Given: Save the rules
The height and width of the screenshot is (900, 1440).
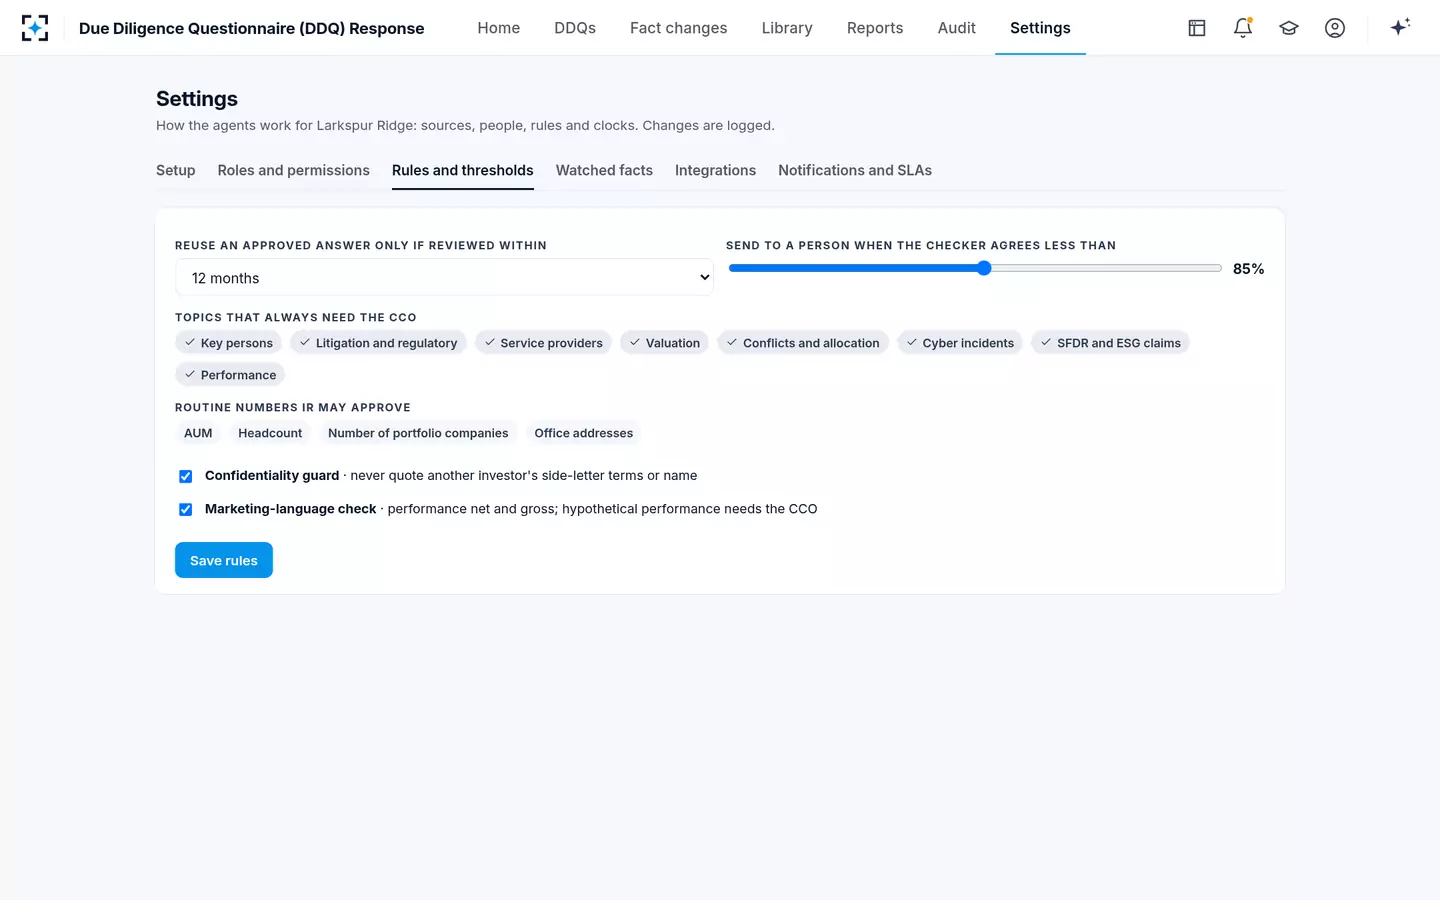Looking at the screenshot, I should point(224,560).
